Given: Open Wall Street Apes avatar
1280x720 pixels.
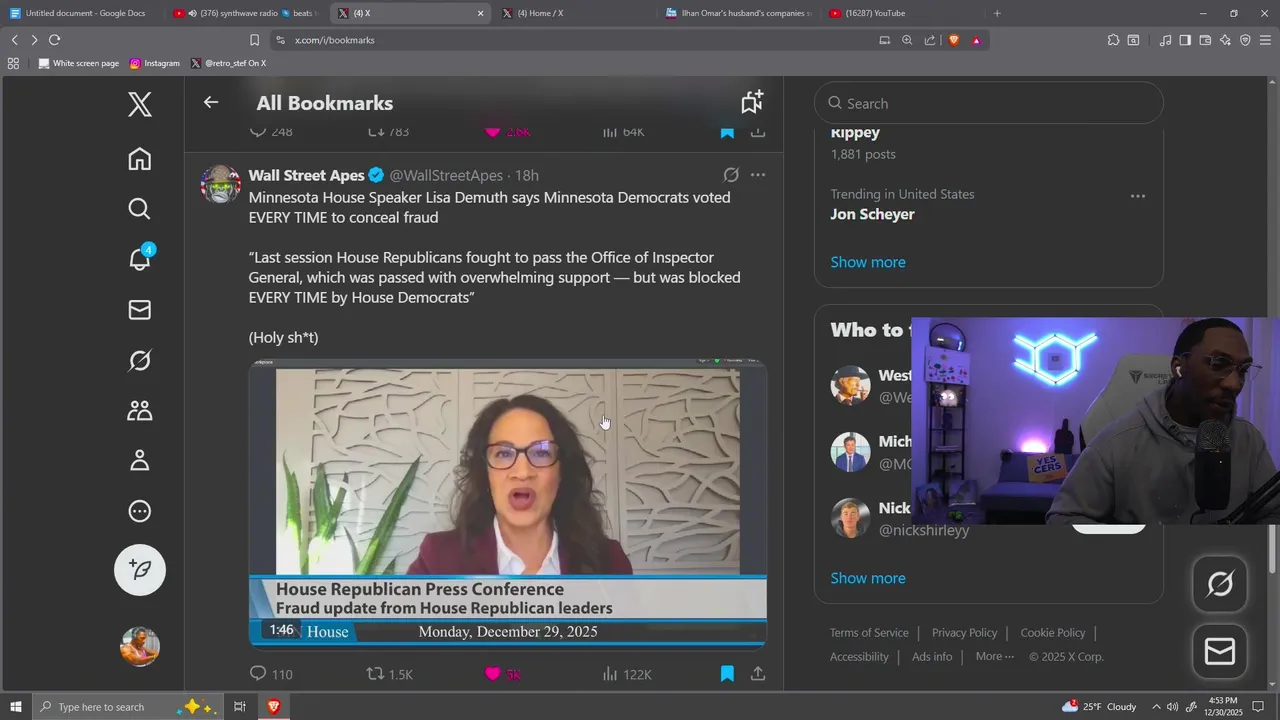Looking at the screenshot, I should tap(220, 185).
